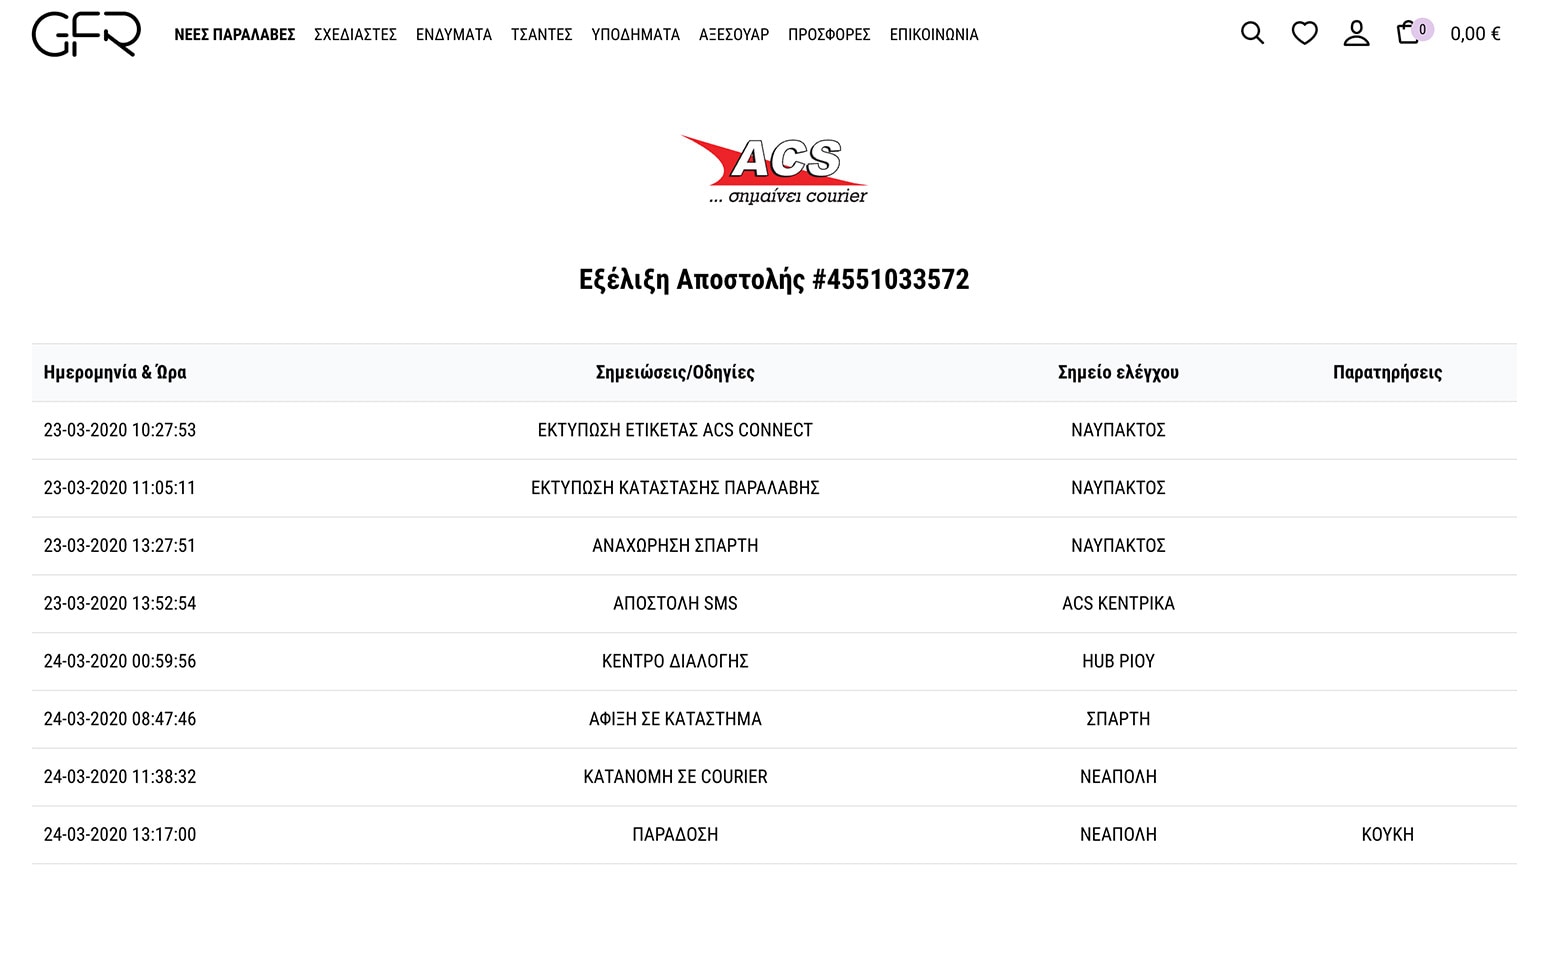Select the date 24-03-2020 08:47:46
Viewport: 1550px width, 974px height.
coord(120,719)
